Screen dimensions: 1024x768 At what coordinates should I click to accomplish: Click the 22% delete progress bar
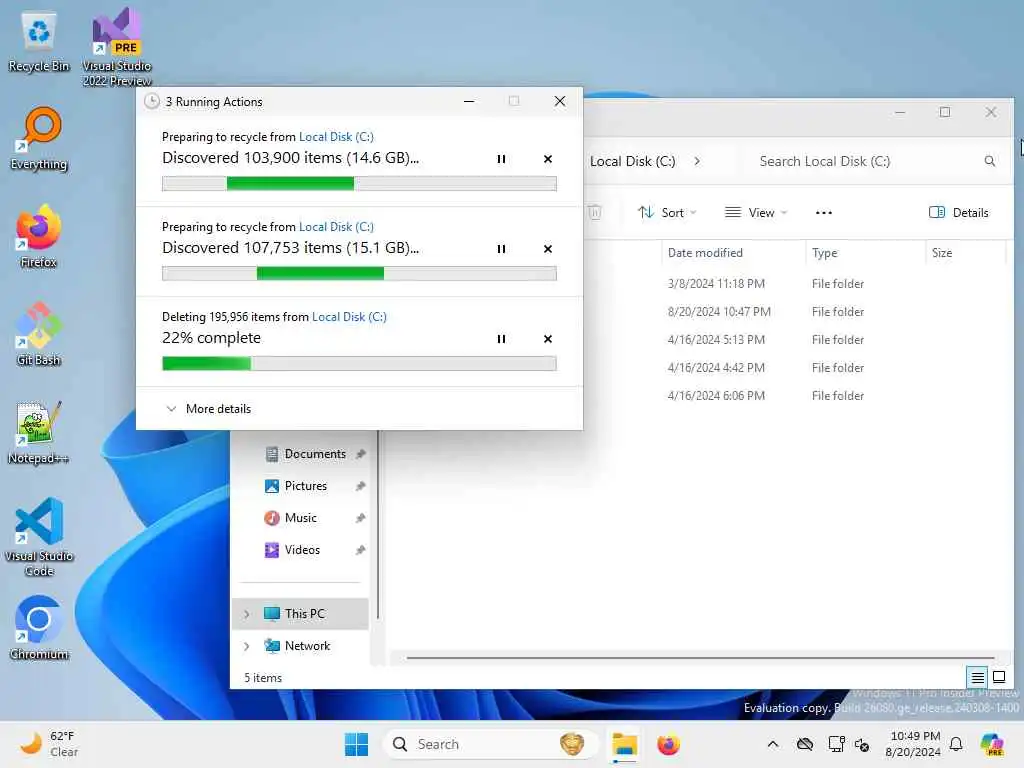(x=359, y=364)
